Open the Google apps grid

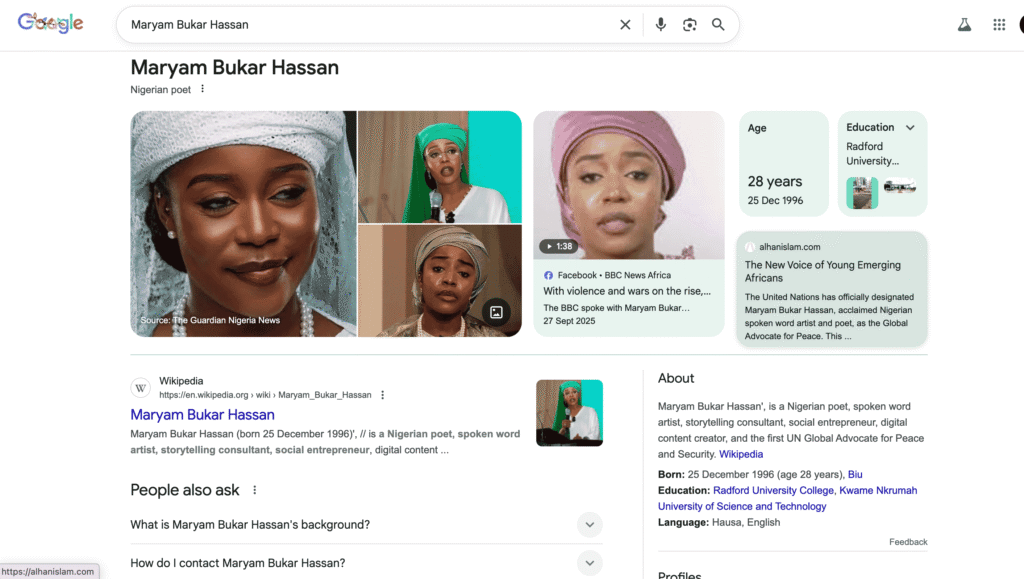999,25
